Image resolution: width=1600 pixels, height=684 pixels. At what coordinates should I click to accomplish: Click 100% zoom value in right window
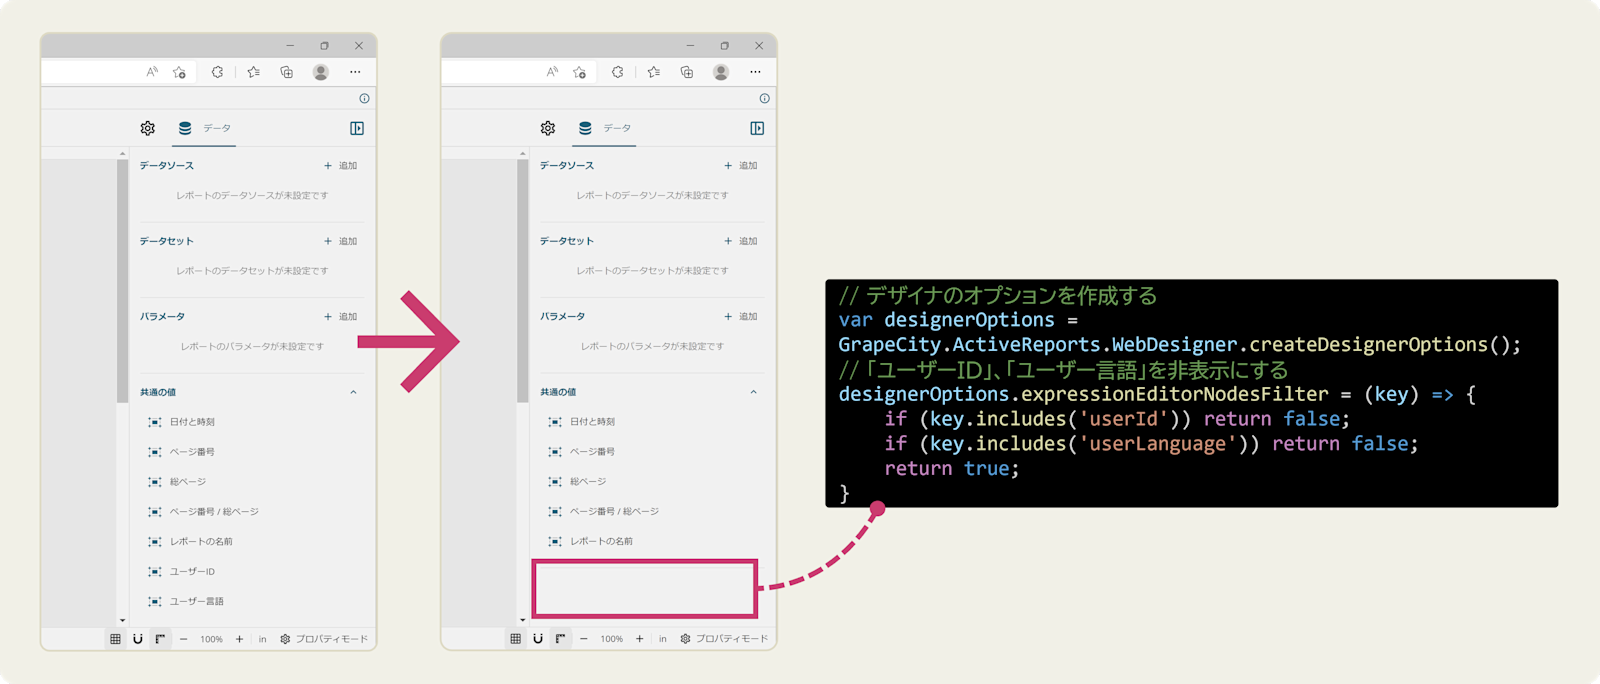(611, 639)
